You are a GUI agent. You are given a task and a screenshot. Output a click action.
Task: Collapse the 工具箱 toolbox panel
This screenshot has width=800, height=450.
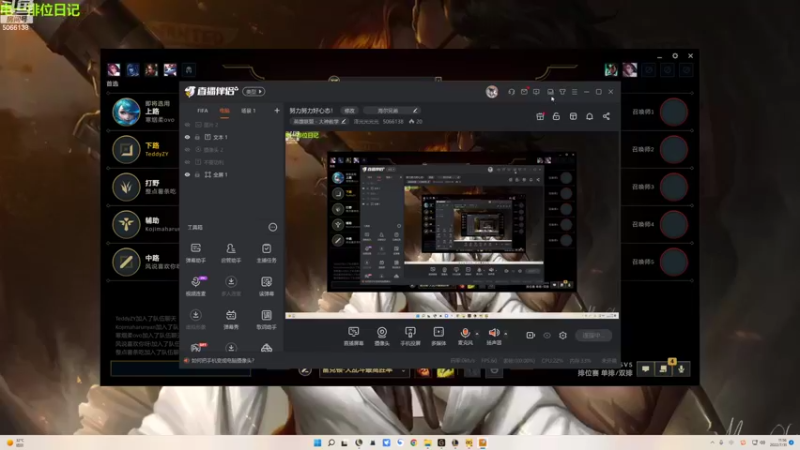click(x=273, y=227)
